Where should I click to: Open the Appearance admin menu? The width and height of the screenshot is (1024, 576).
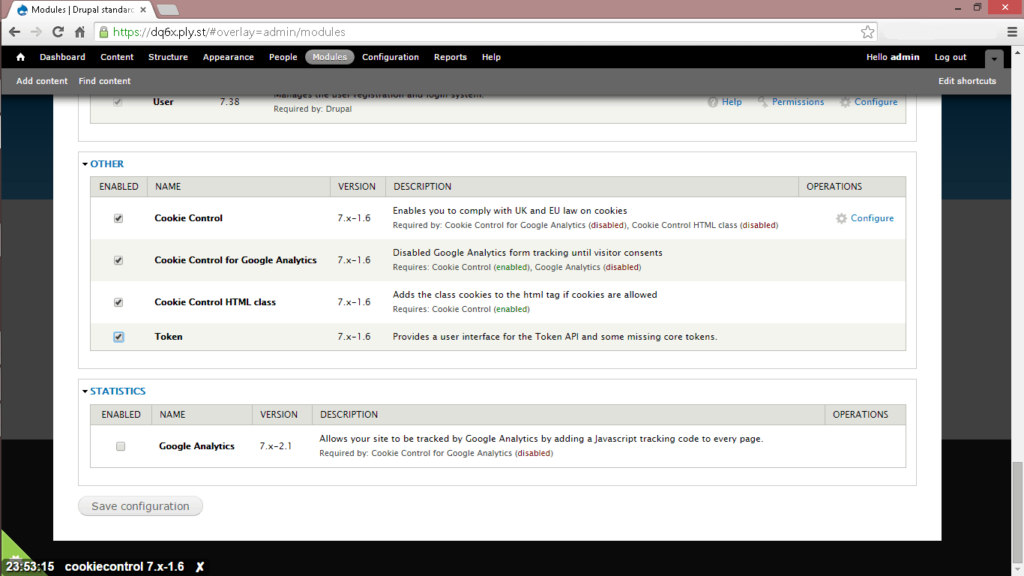coord(228,57)
